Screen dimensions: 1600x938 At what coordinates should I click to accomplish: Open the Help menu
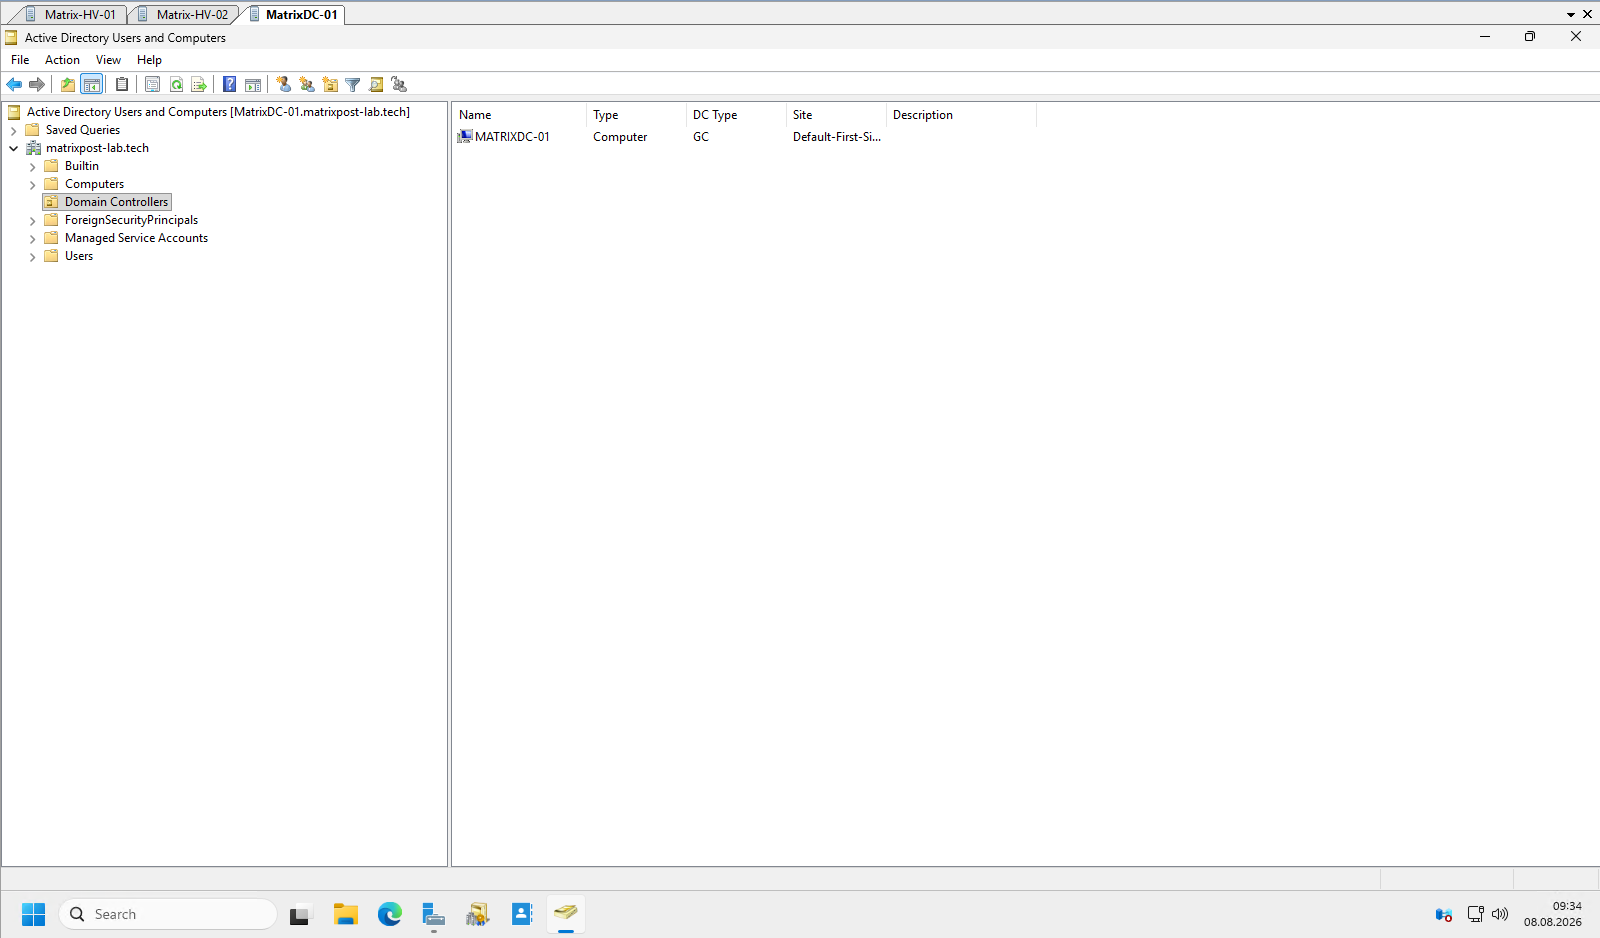(x=149, y=60)
